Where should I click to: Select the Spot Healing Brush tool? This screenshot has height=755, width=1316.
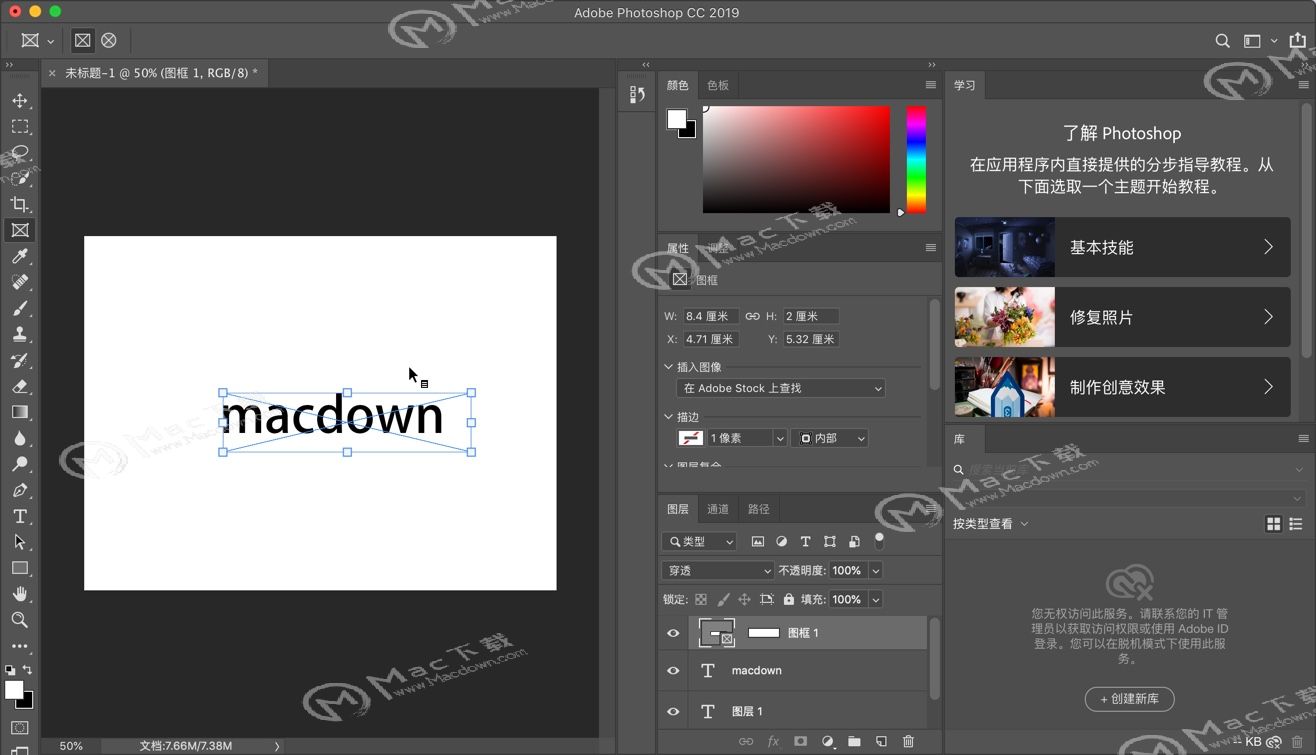pyautogui.click(x=20, y=283)
